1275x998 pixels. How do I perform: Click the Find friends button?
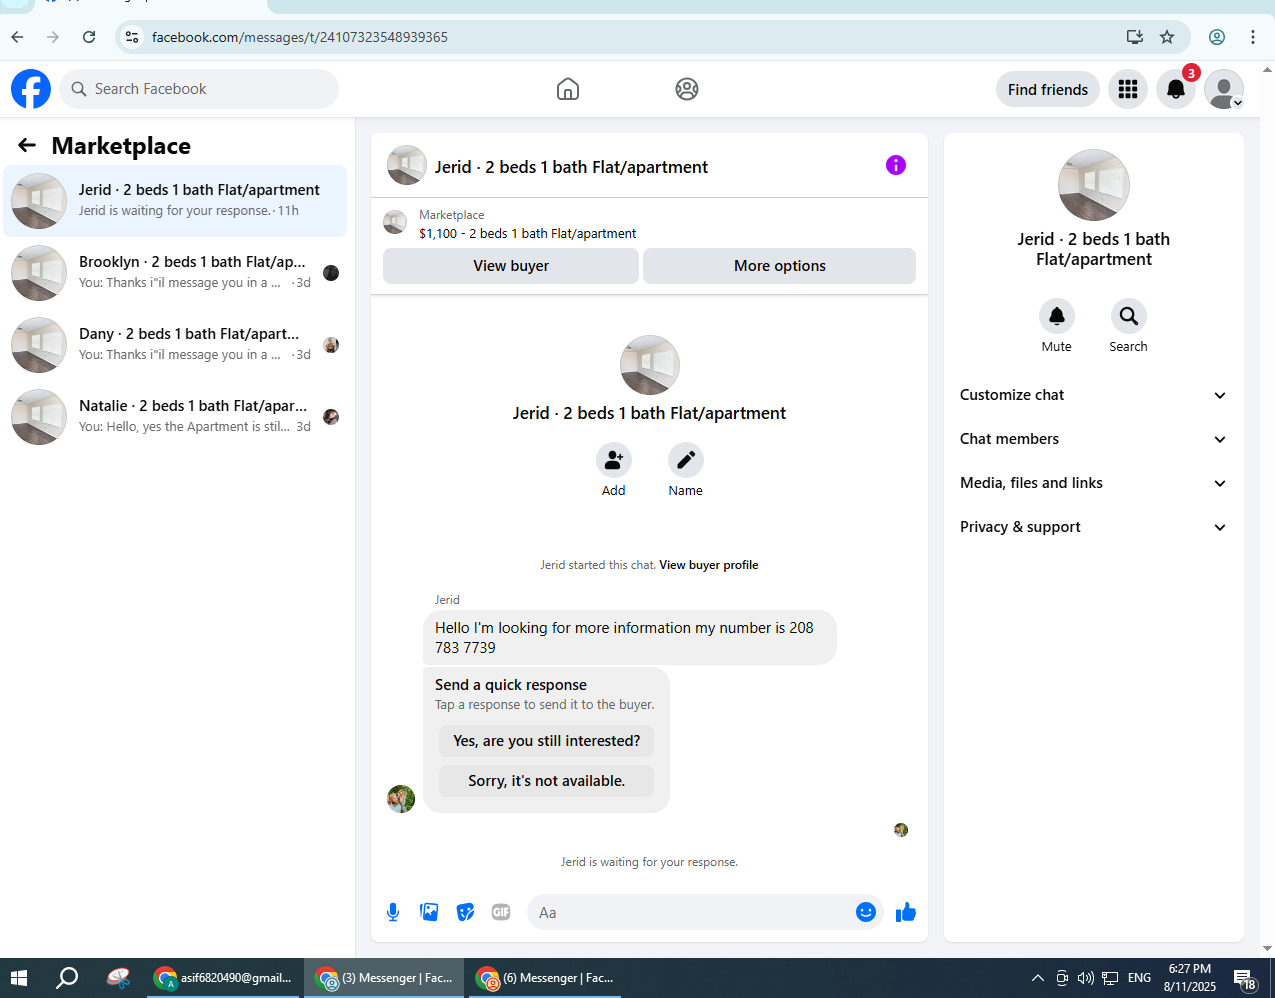(1048, 89)
